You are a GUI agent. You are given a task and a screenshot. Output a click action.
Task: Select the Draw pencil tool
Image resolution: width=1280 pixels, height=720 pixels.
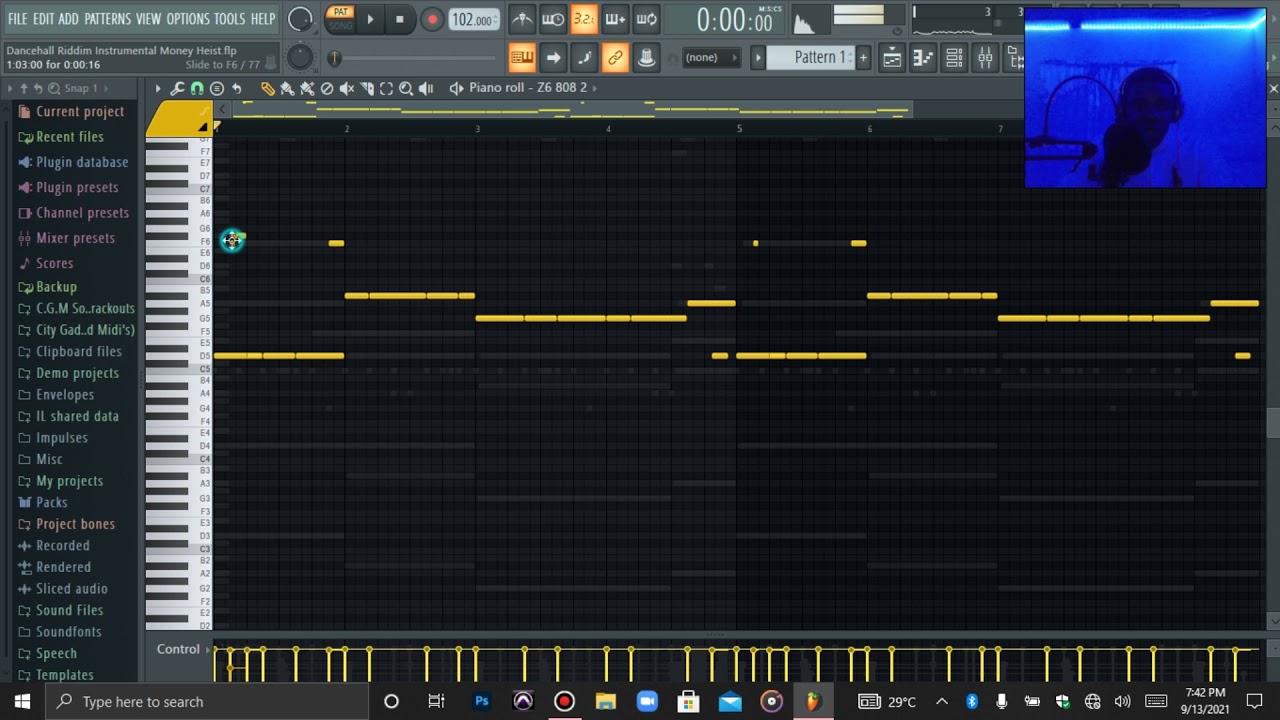[267, 88]
